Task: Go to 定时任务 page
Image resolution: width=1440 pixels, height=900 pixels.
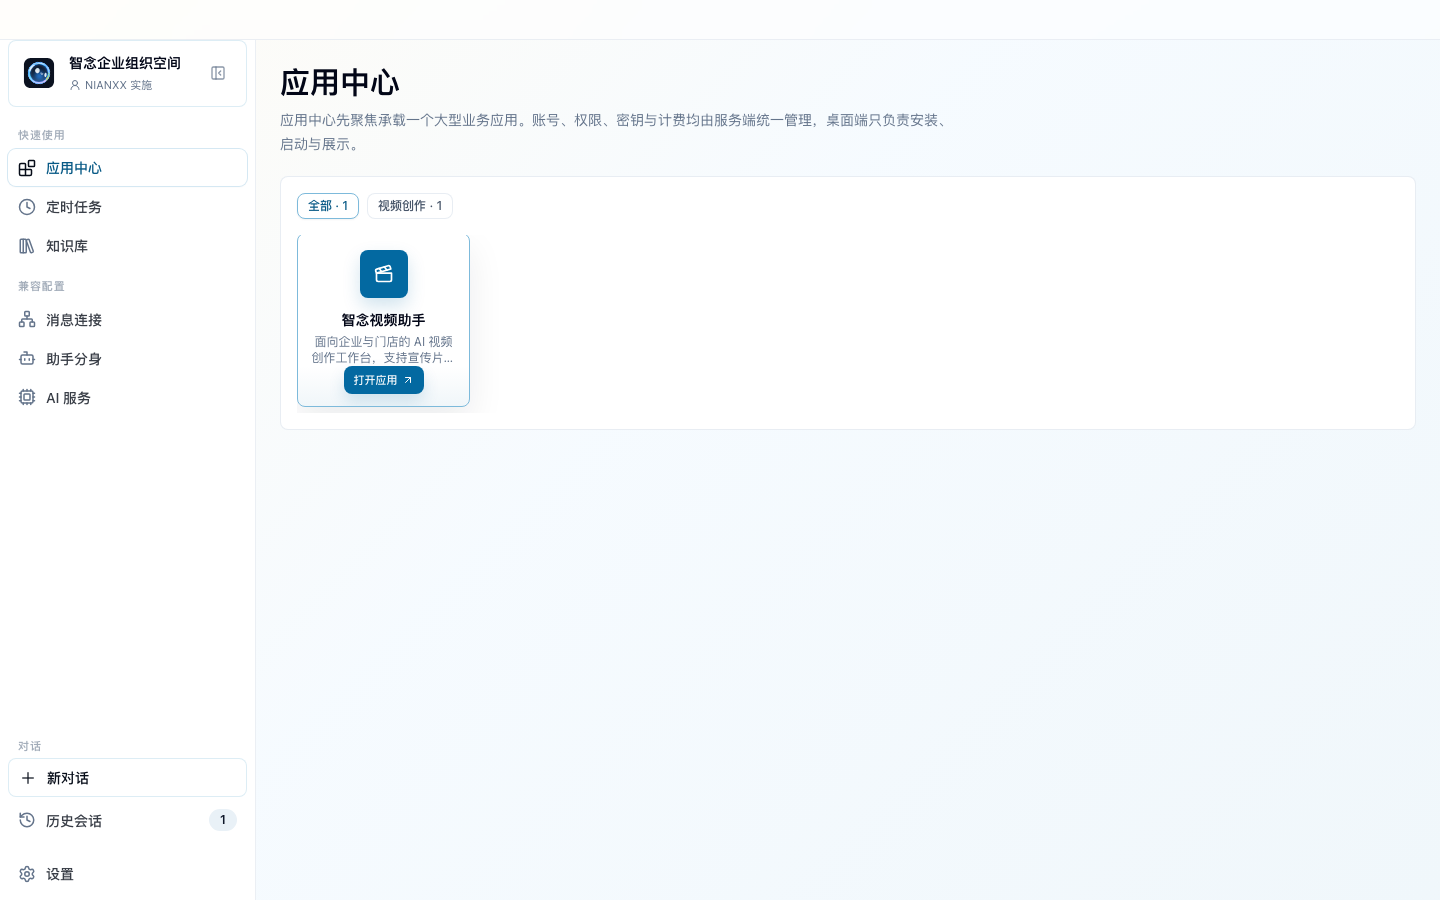Action: [127, 207]
